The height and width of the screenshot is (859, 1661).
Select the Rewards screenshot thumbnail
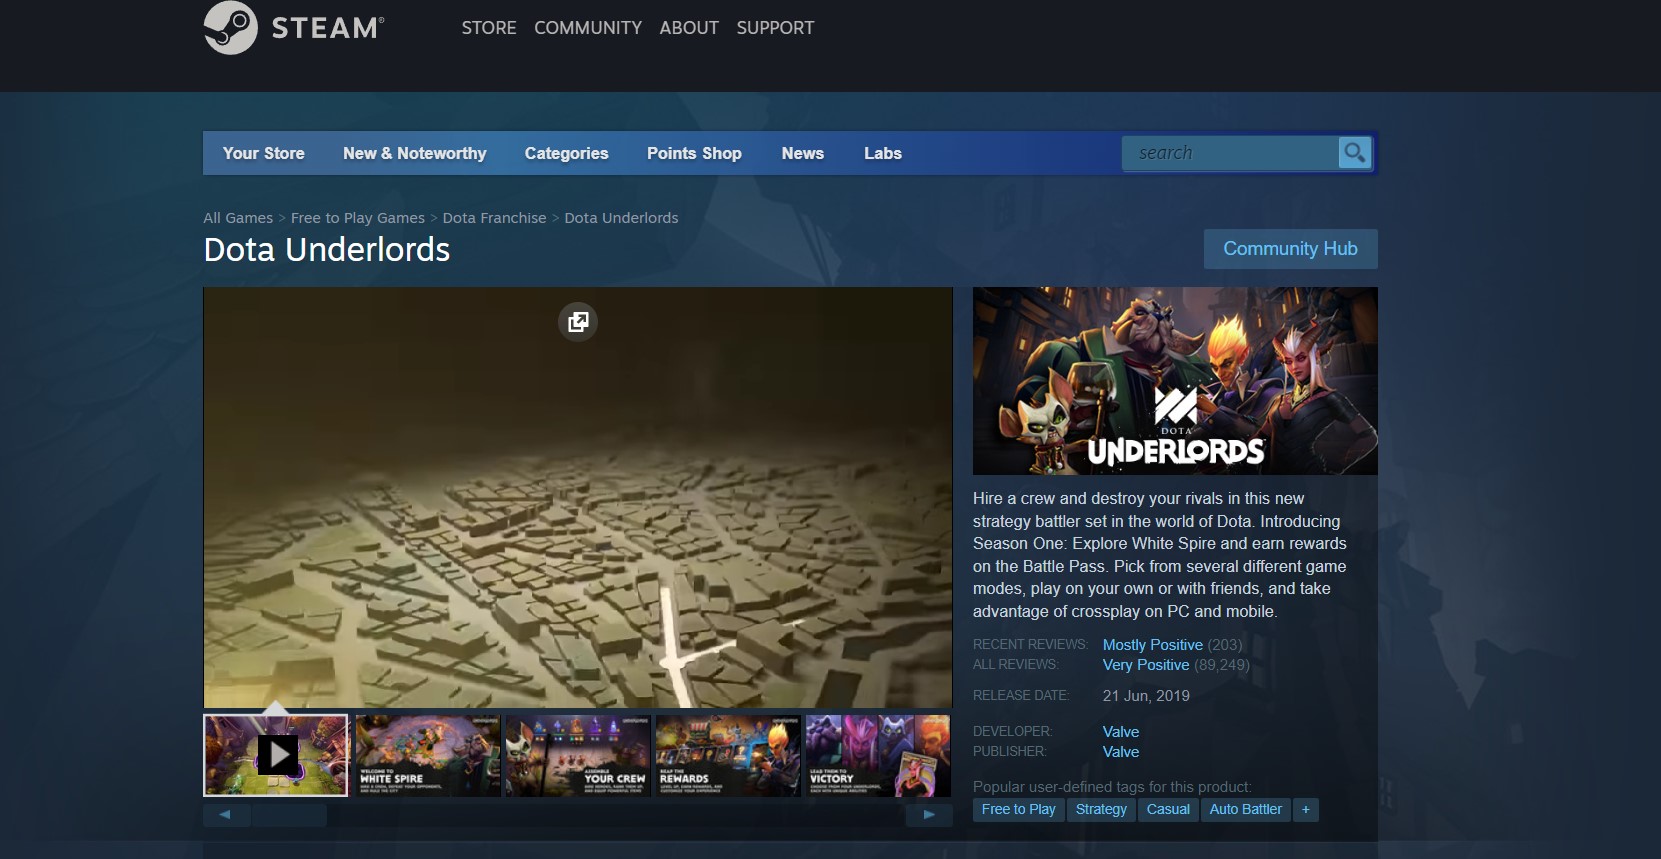point(728,755)
